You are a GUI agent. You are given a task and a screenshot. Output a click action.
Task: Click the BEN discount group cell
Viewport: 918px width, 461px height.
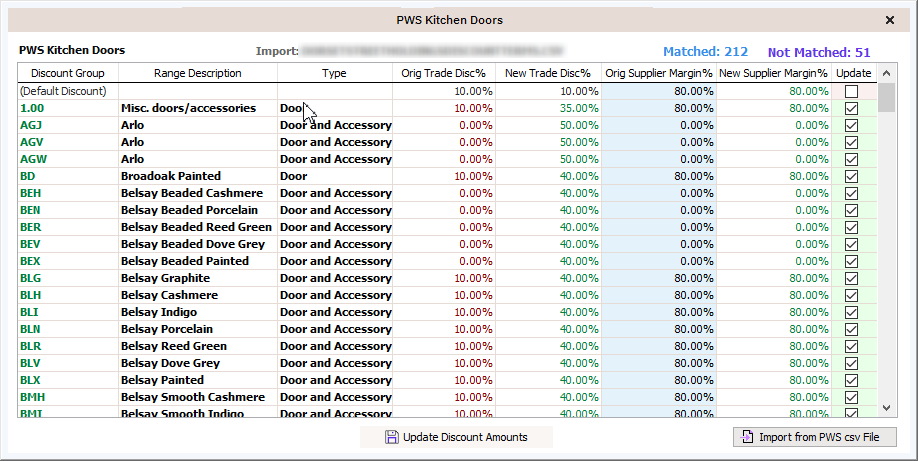click(x=68, y=210)
